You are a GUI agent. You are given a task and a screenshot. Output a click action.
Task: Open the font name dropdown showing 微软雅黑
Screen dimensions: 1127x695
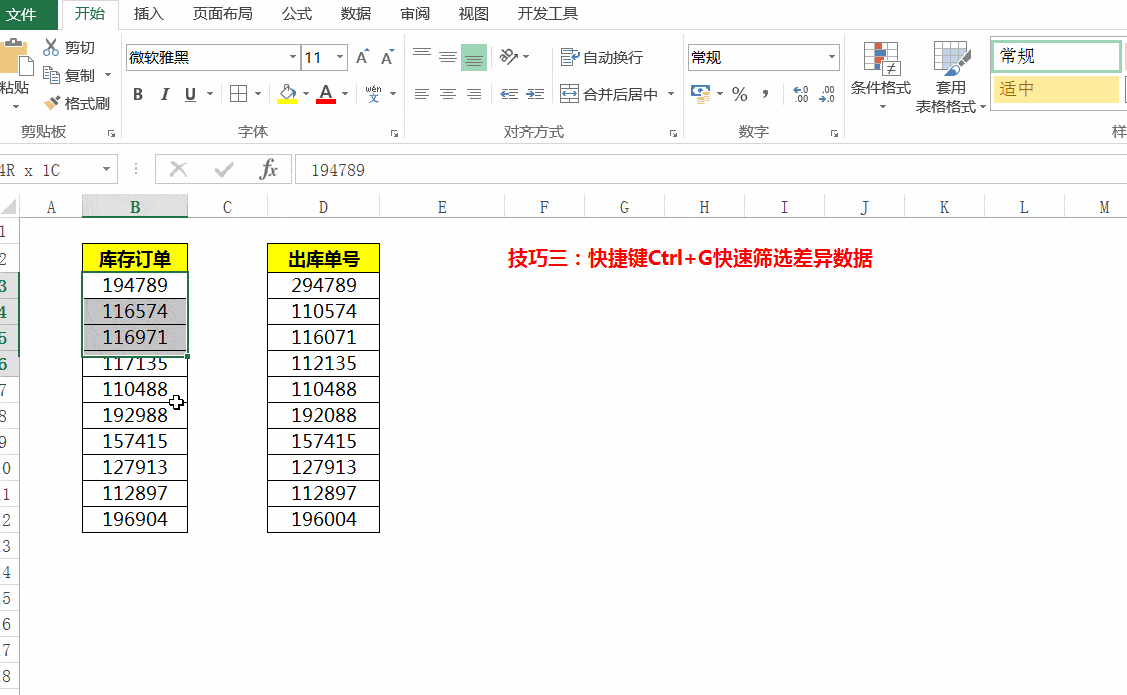[293, 57]
